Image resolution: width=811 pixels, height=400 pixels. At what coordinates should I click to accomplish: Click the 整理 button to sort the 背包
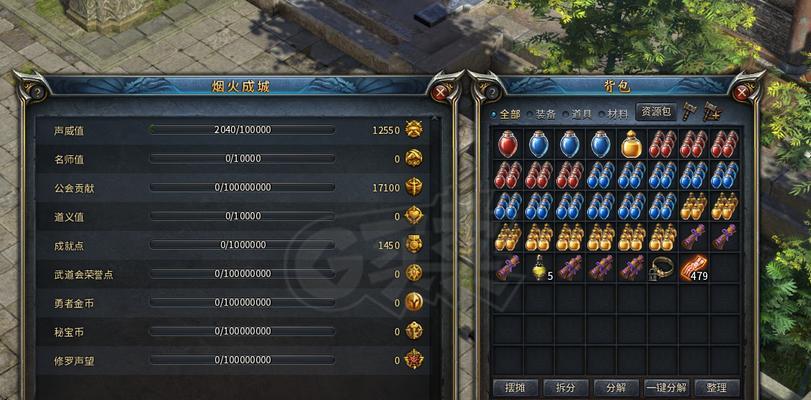pyautogui.click(x=717, y=388)
